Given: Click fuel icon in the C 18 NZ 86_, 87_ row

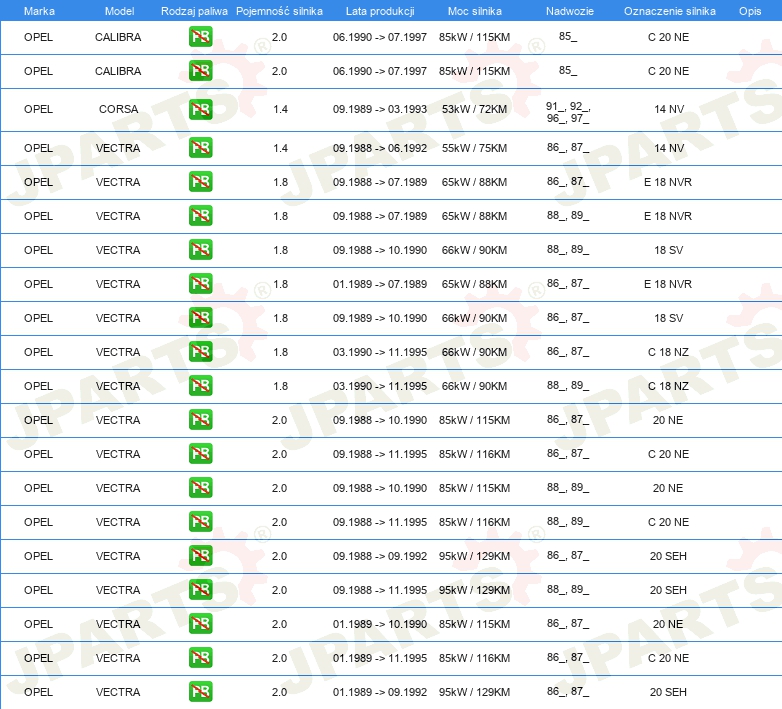Looking at the screenshot, I should coord(200,352).
